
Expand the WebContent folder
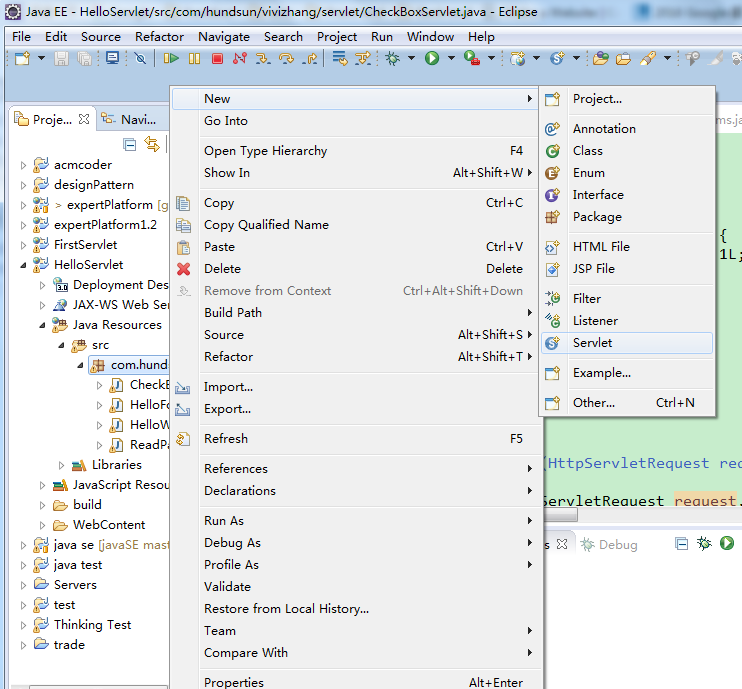pyautogui.click(x=42, y=525)
